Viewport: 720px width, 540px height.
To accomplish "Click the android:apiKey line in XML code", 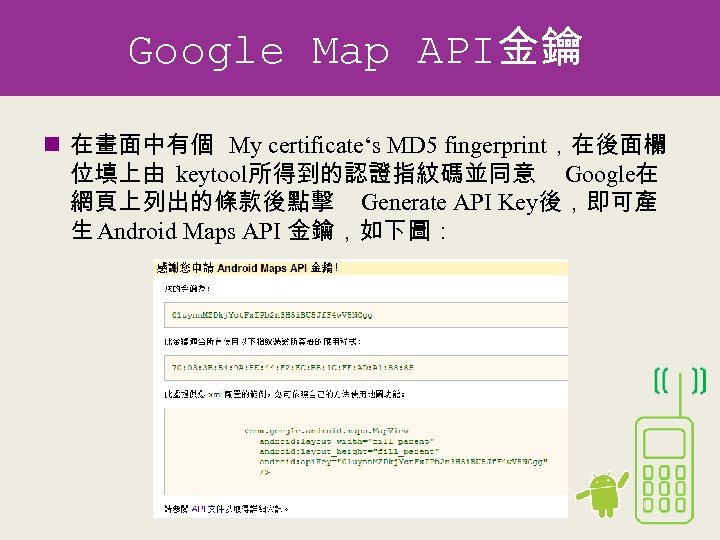I will [x=404, y=462].
